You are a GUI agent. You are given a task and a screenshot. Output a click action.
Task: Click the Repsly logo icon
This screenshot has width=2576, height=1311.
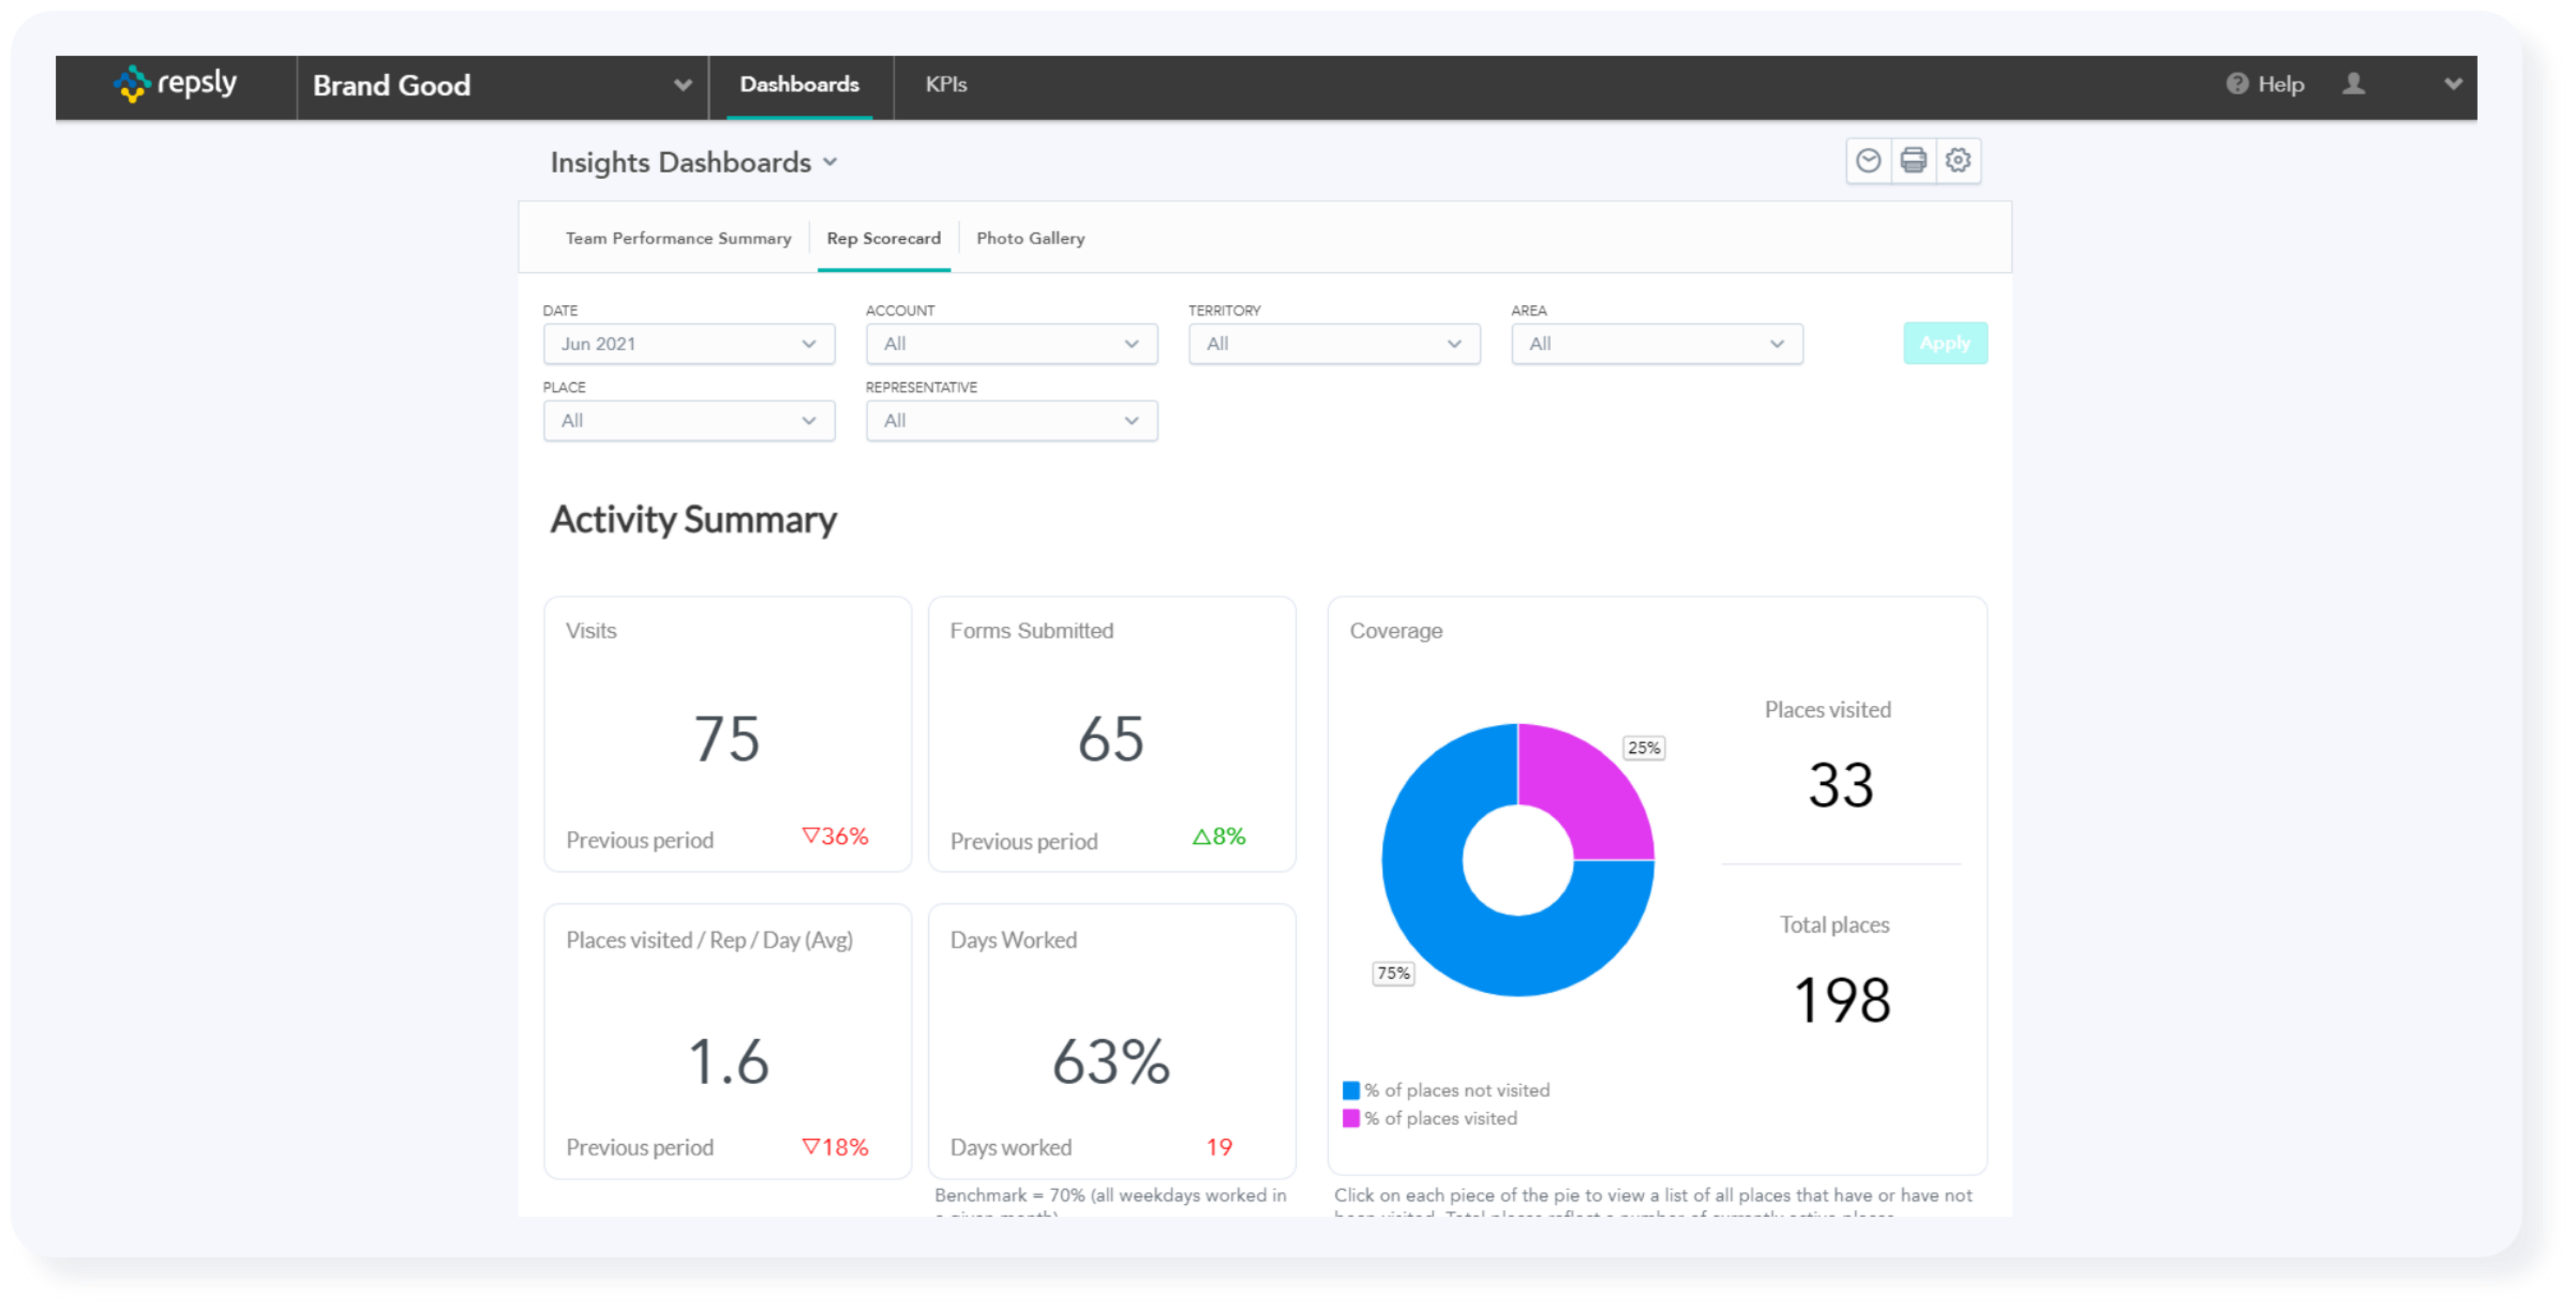coord(132,84)
